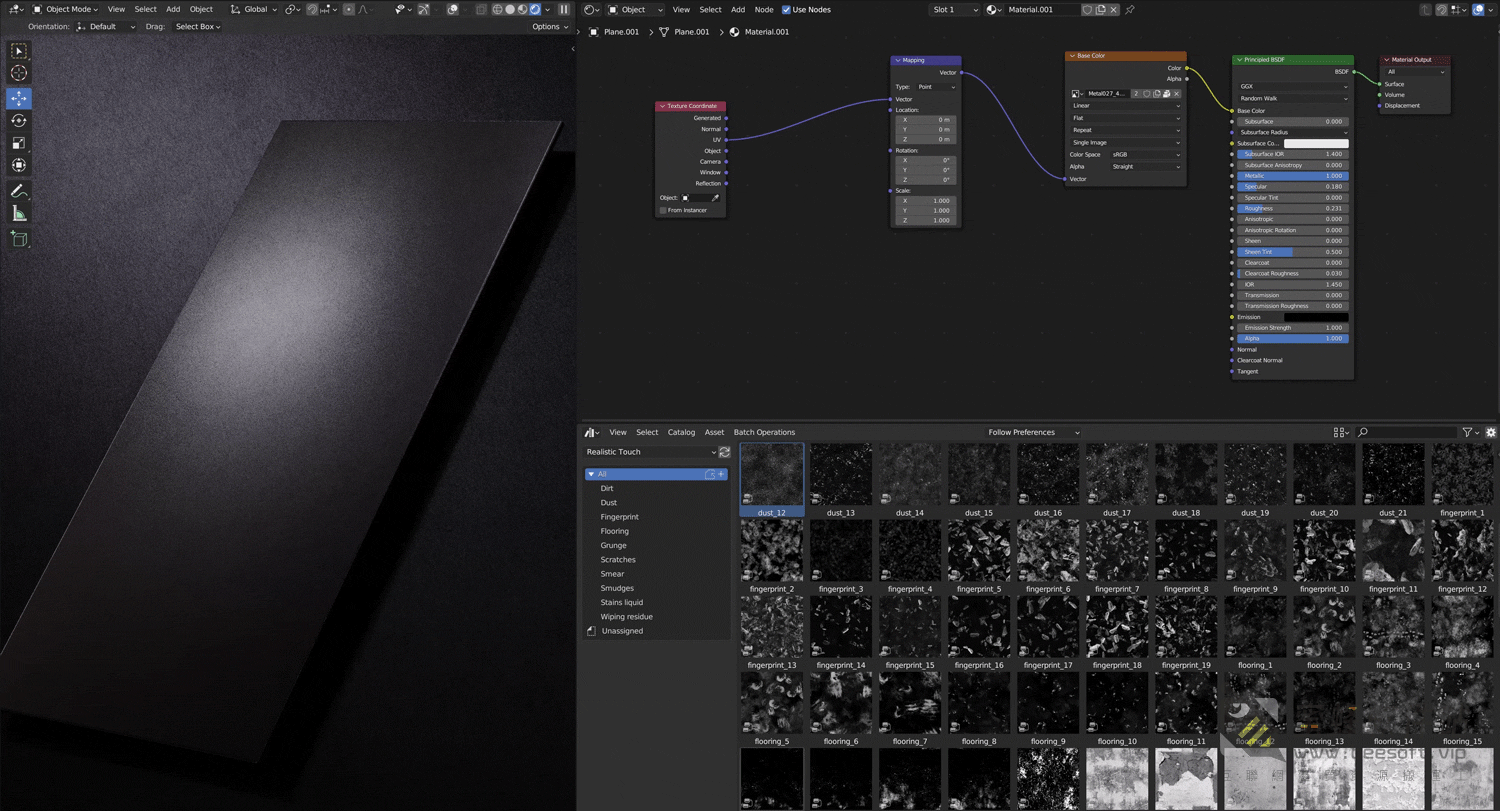
Task: Select the Fingerprint catalog
Action: coord(619,517)
